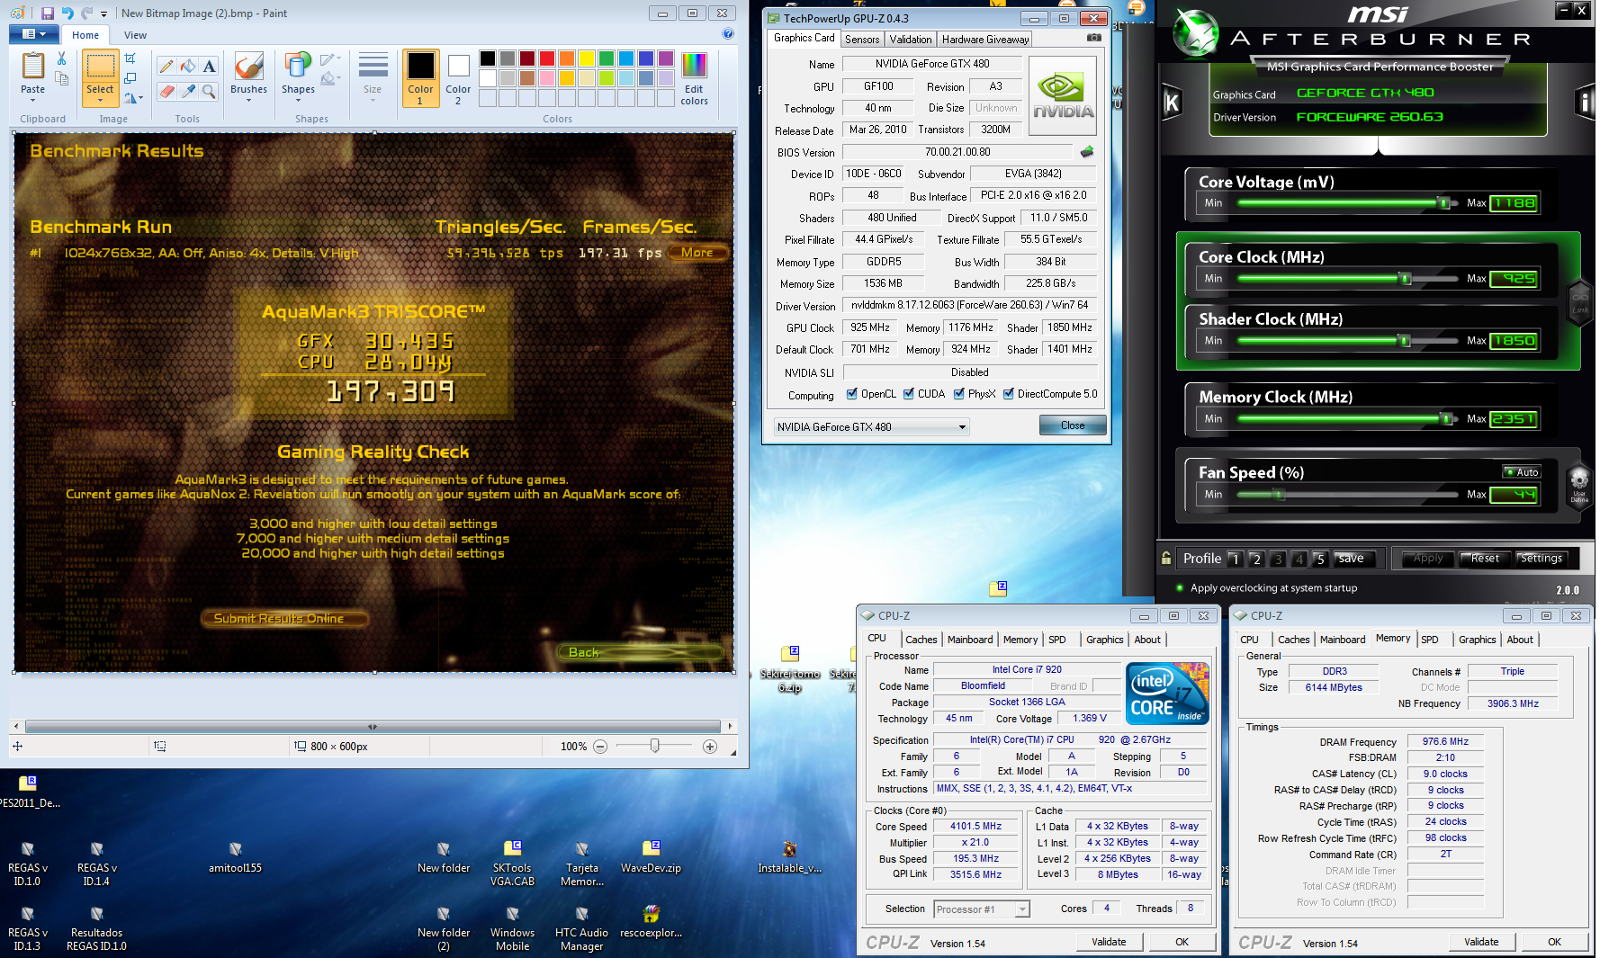Select the Pencil tool in Paint

[166, 66]
